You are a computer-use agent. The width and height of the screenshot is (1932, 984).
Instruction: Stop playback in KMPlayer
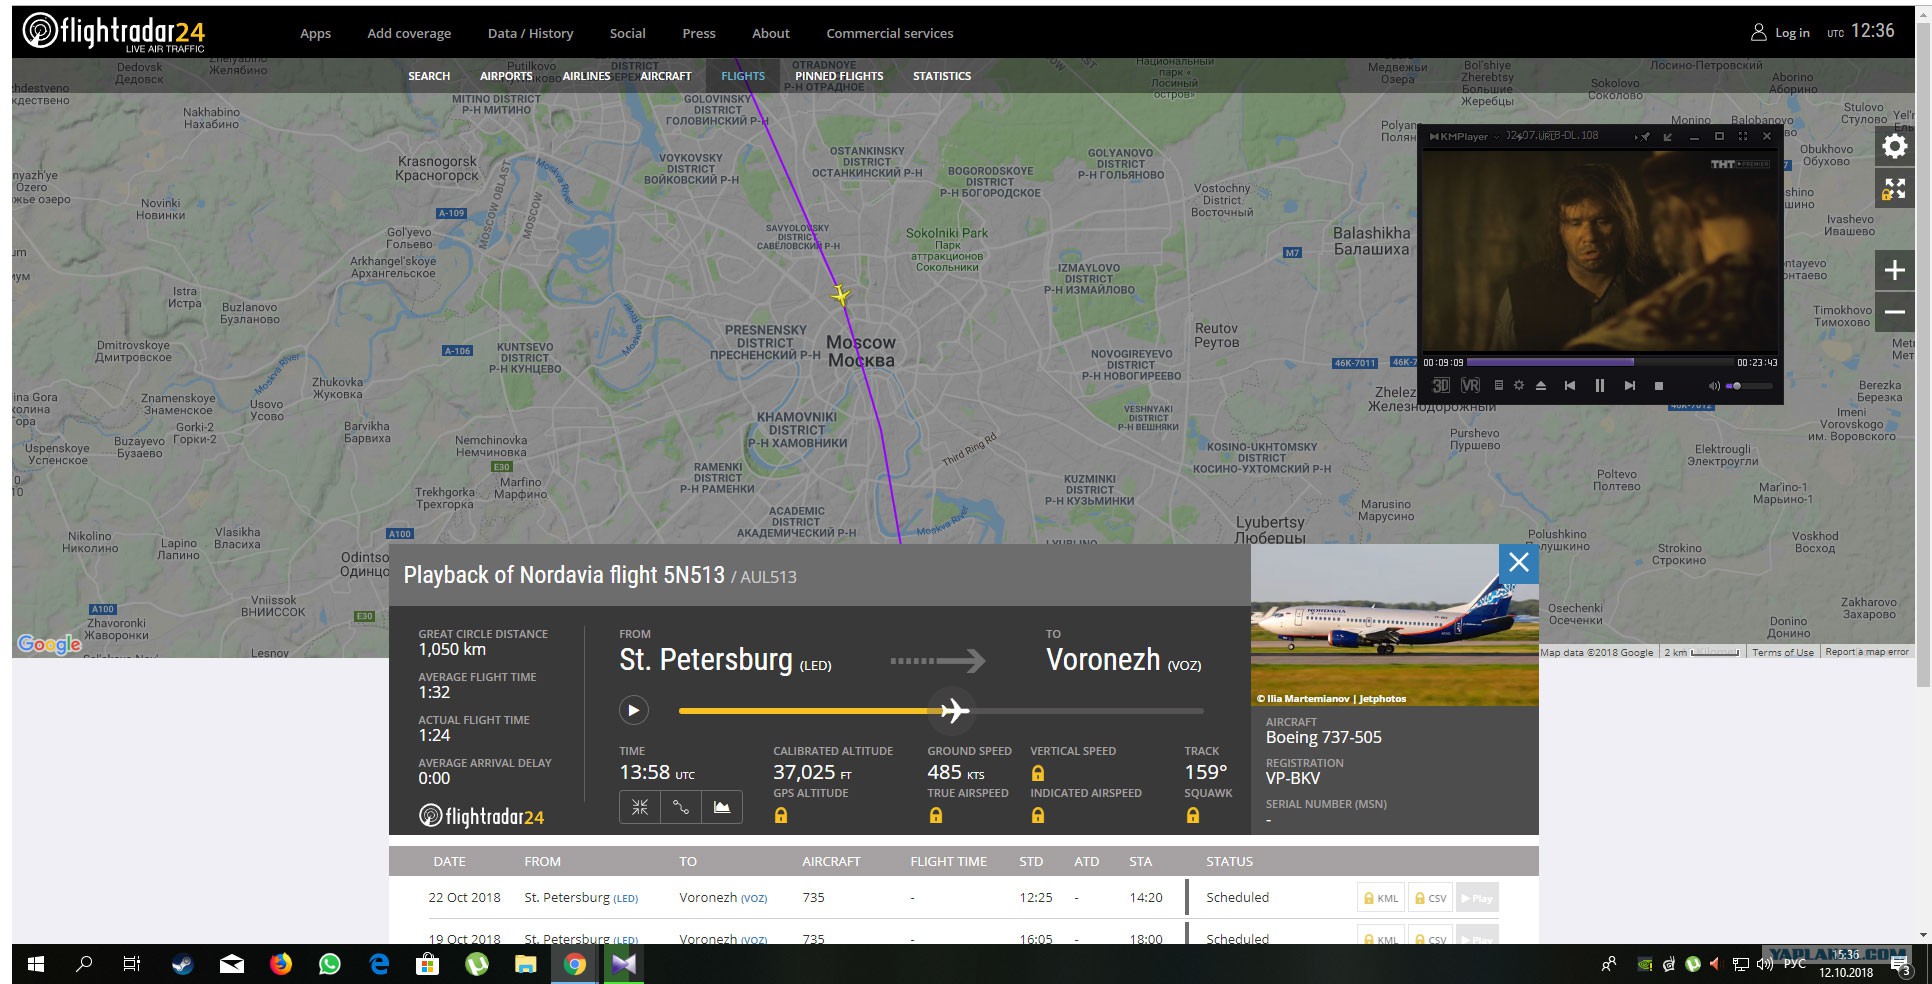[x=1659, y=386]
